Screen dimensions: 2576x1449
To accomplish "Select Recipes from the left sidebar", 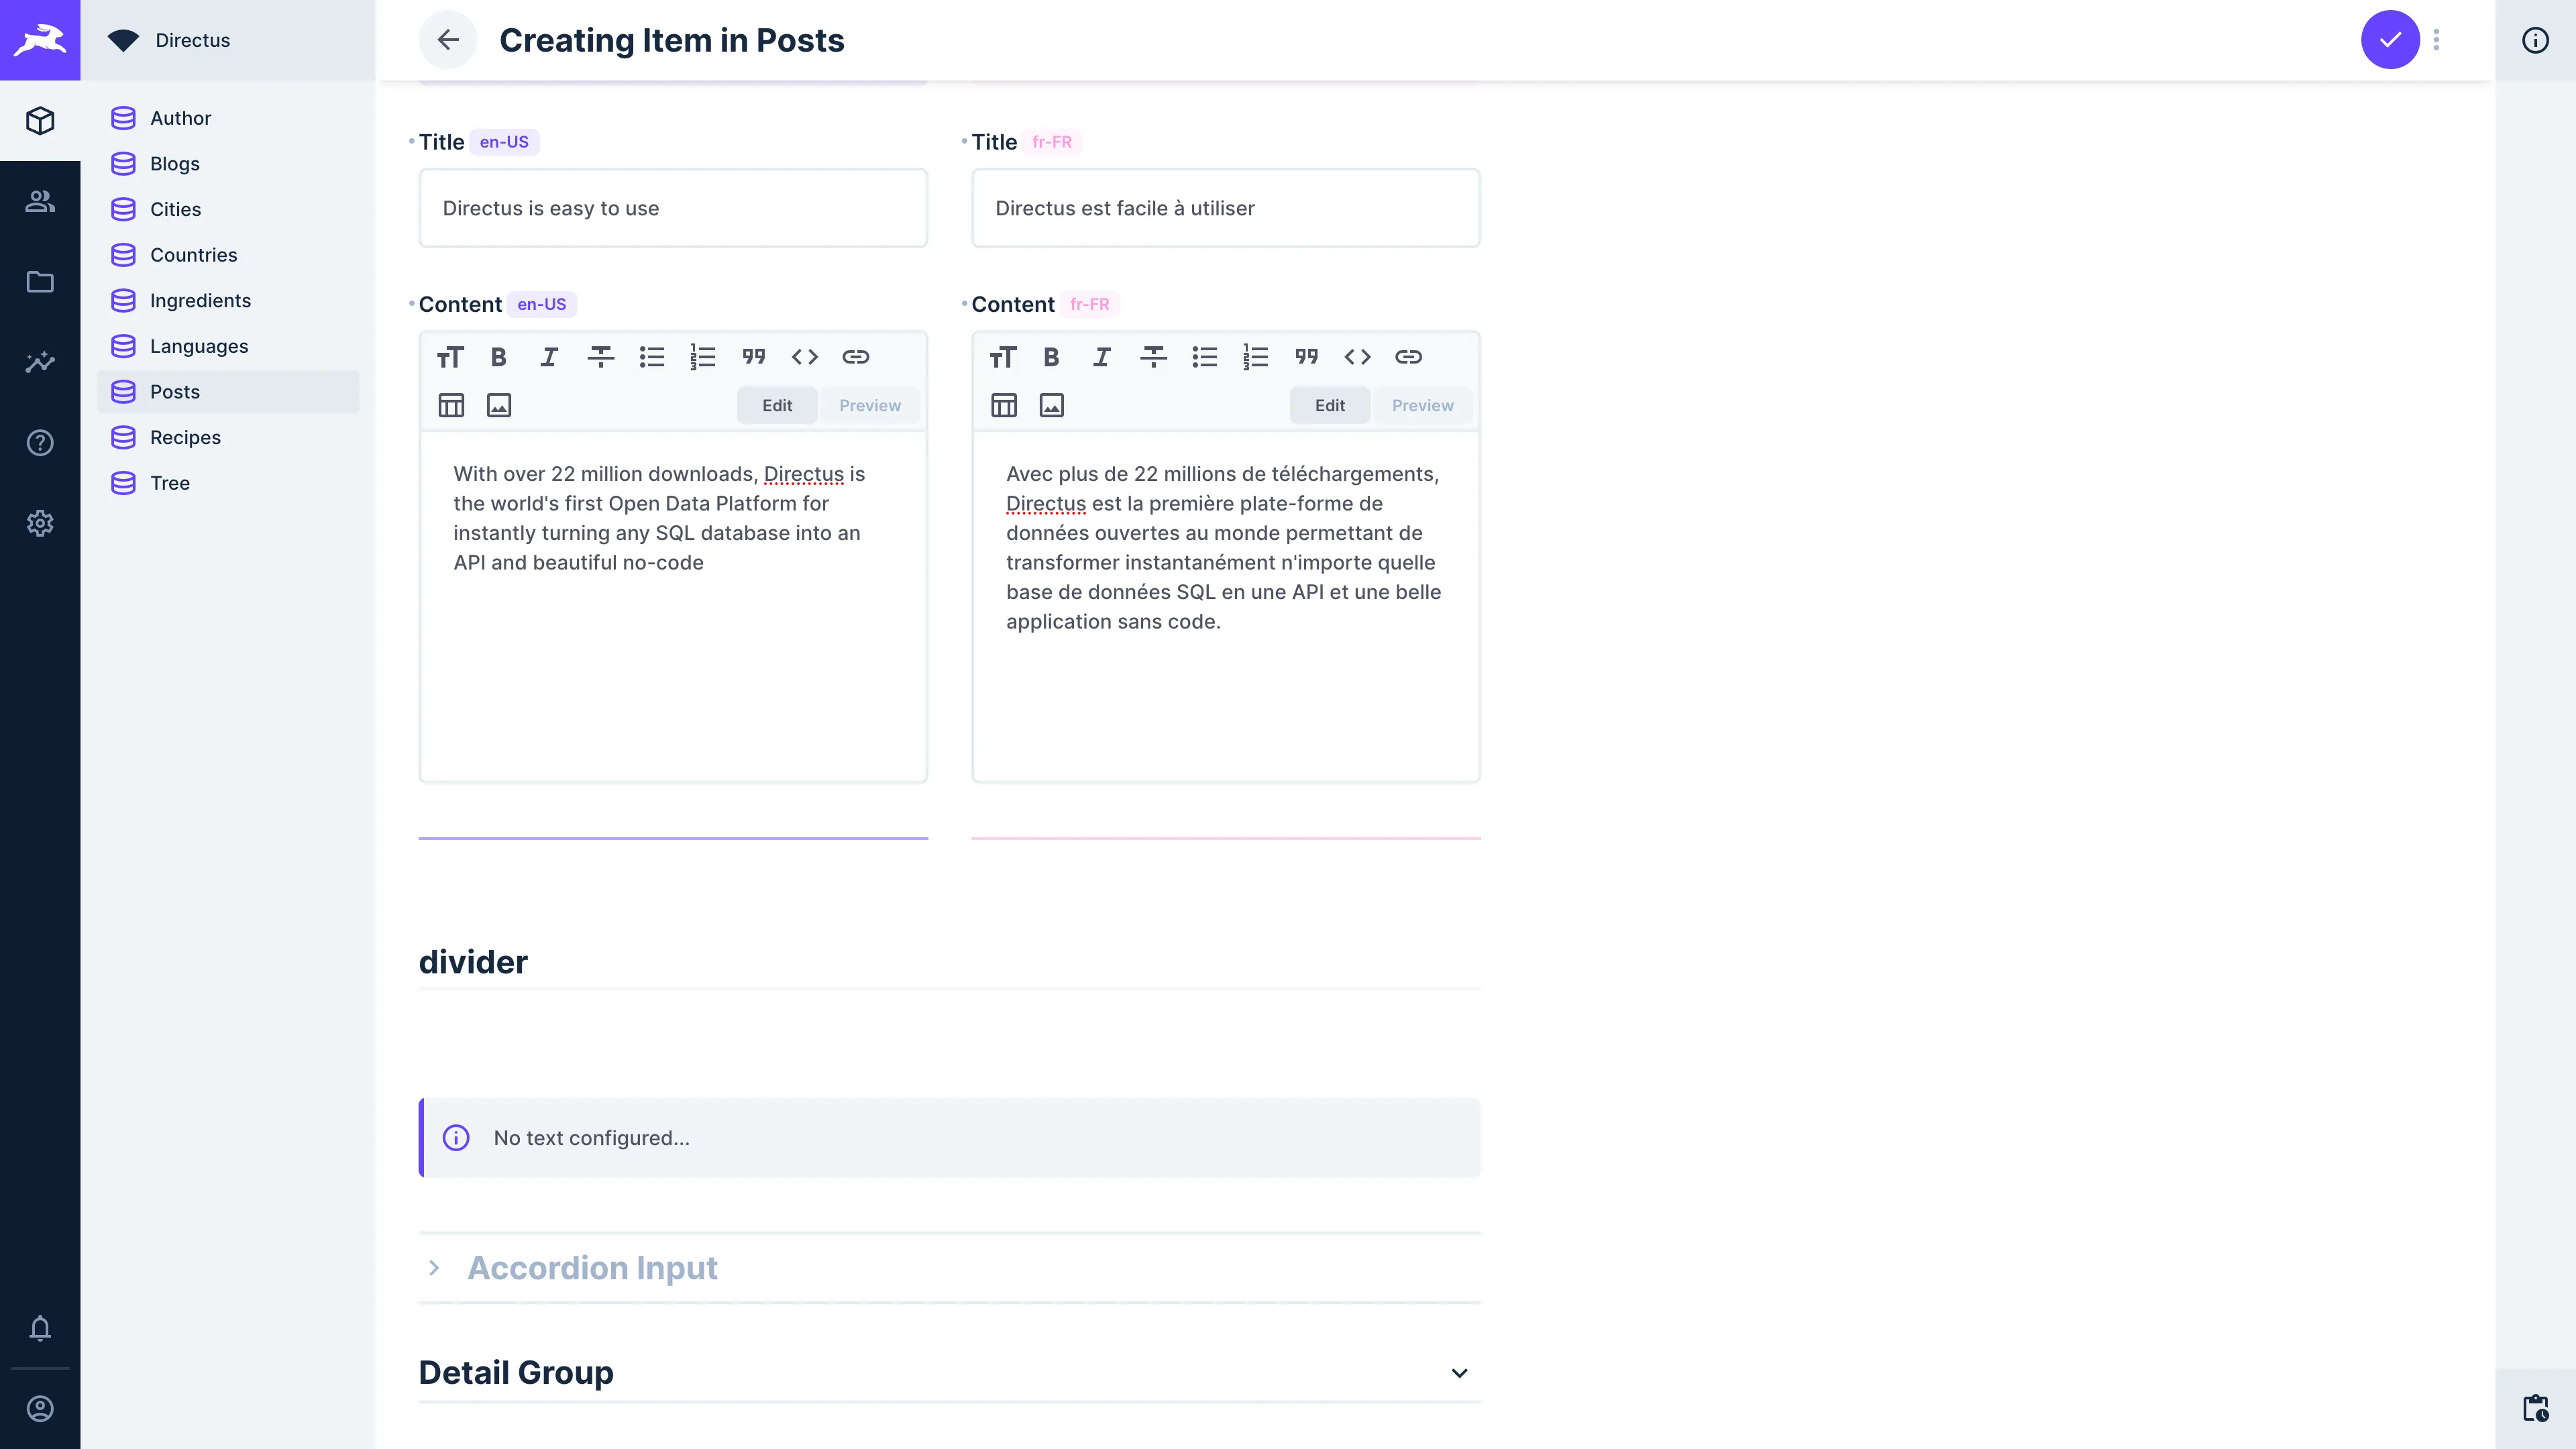I will (x=186, y=437).
